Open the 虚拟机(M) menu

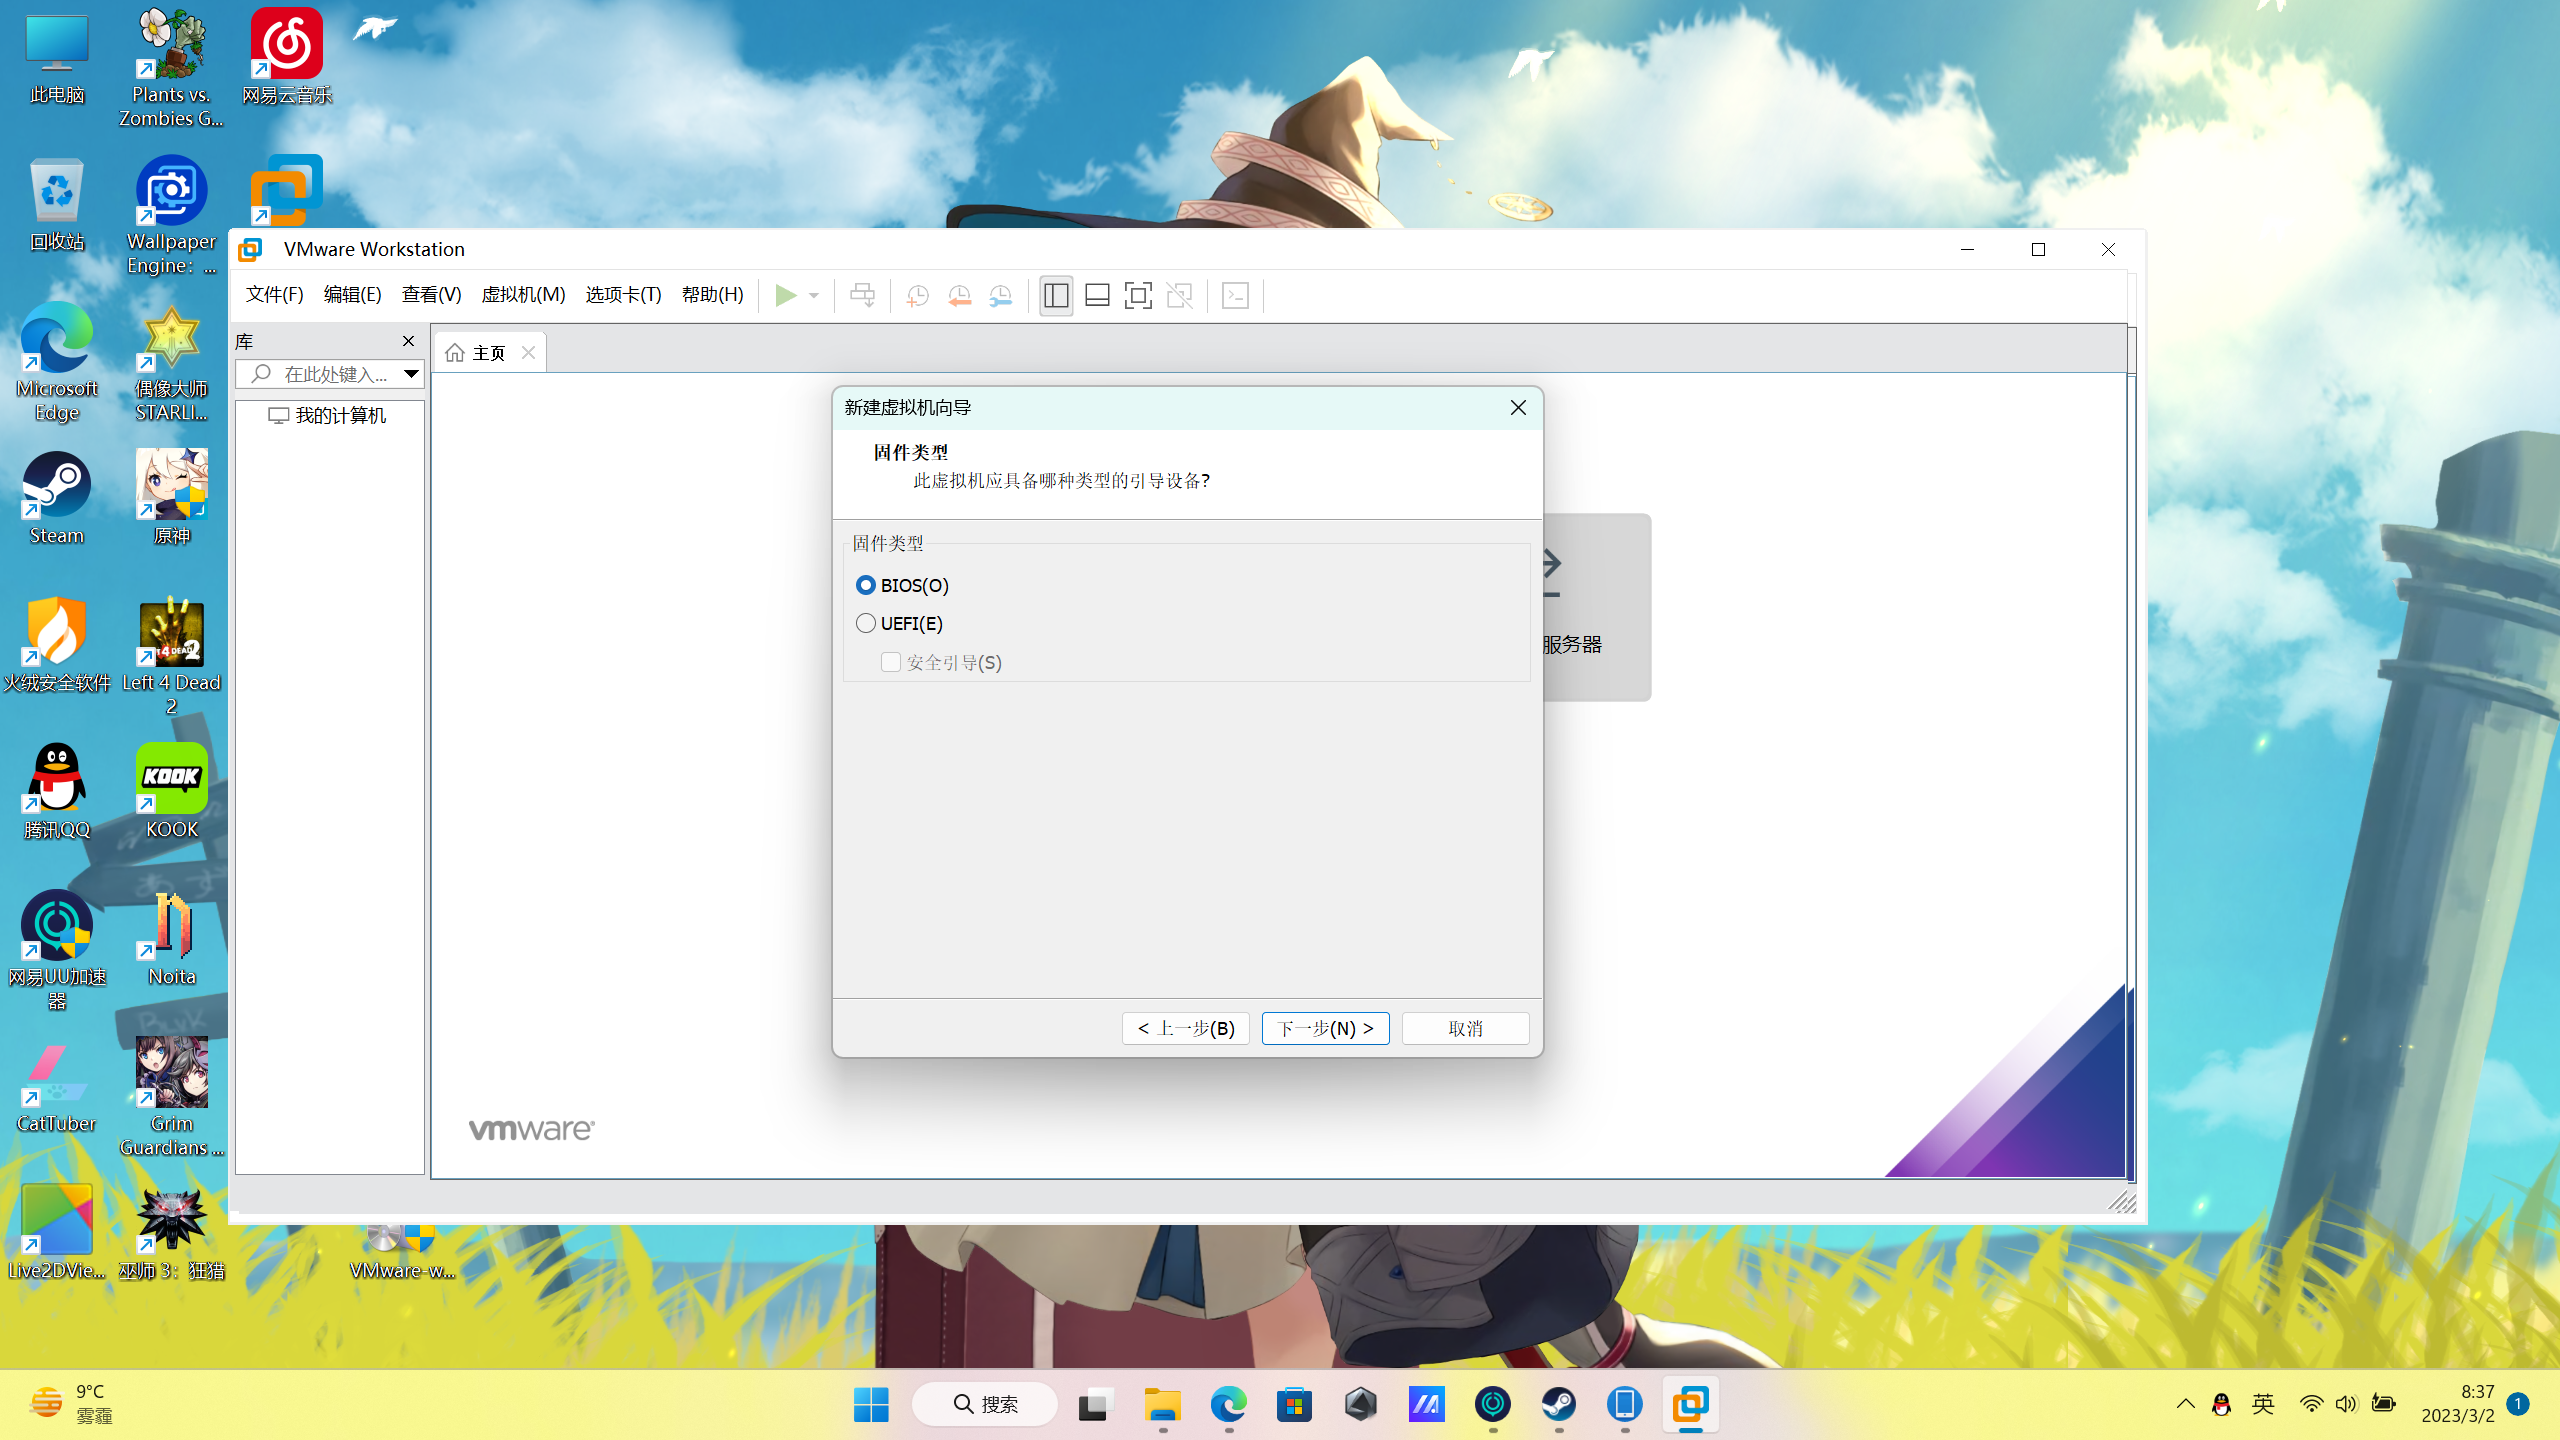[x=523, y=295]
